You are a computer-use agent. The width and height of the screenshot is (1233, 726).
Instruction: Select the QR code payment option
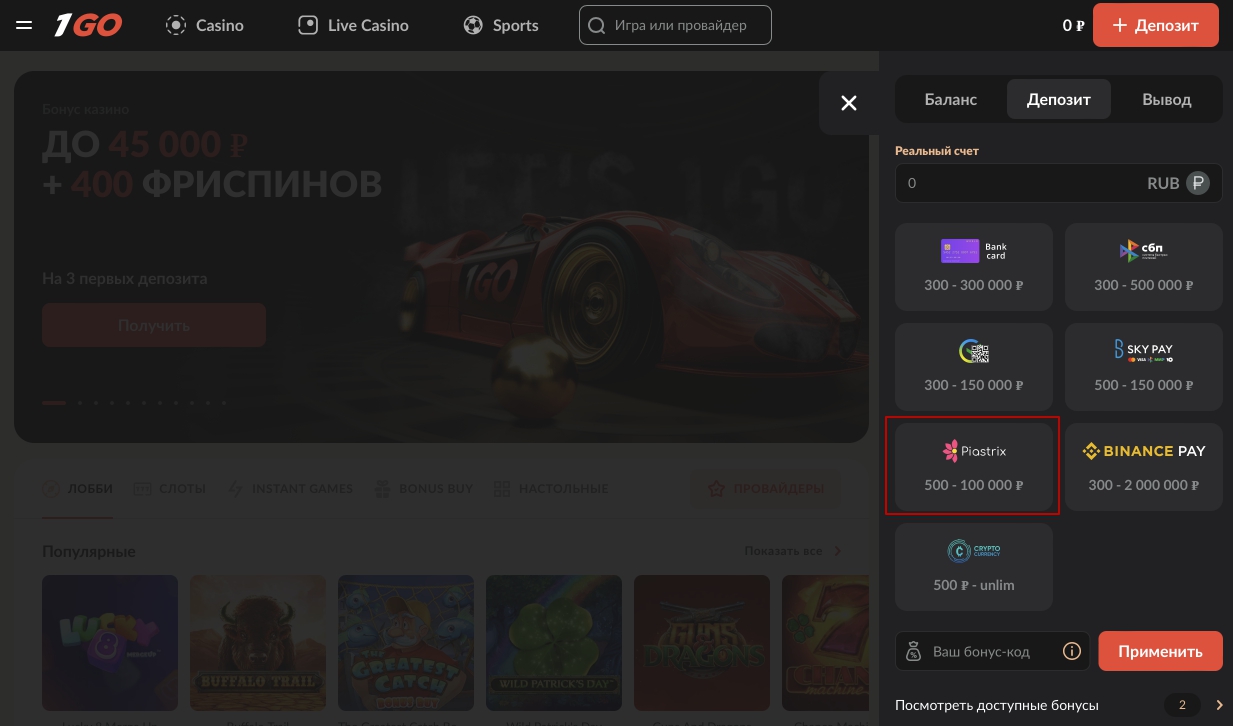click(973, 366)
